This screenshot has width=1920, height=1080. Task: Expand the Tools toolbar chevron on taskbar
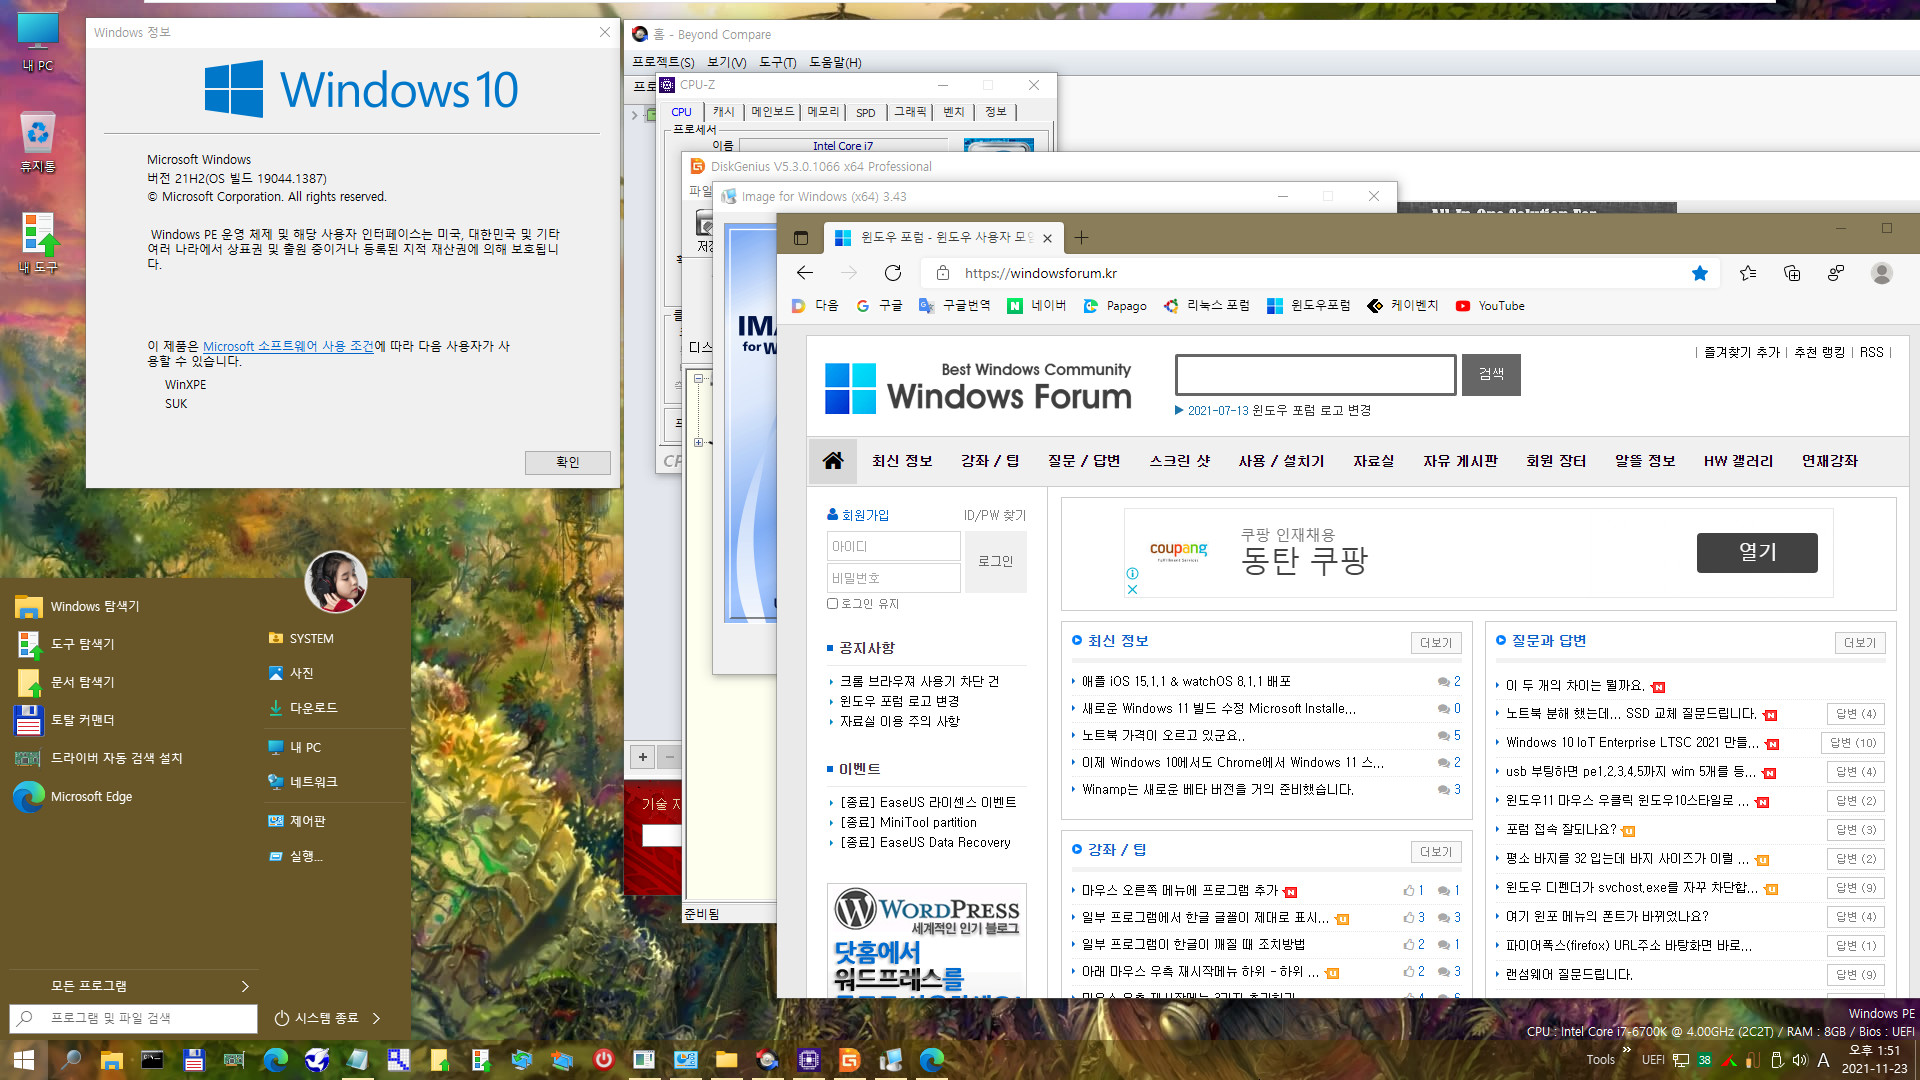point(1627,1049)
